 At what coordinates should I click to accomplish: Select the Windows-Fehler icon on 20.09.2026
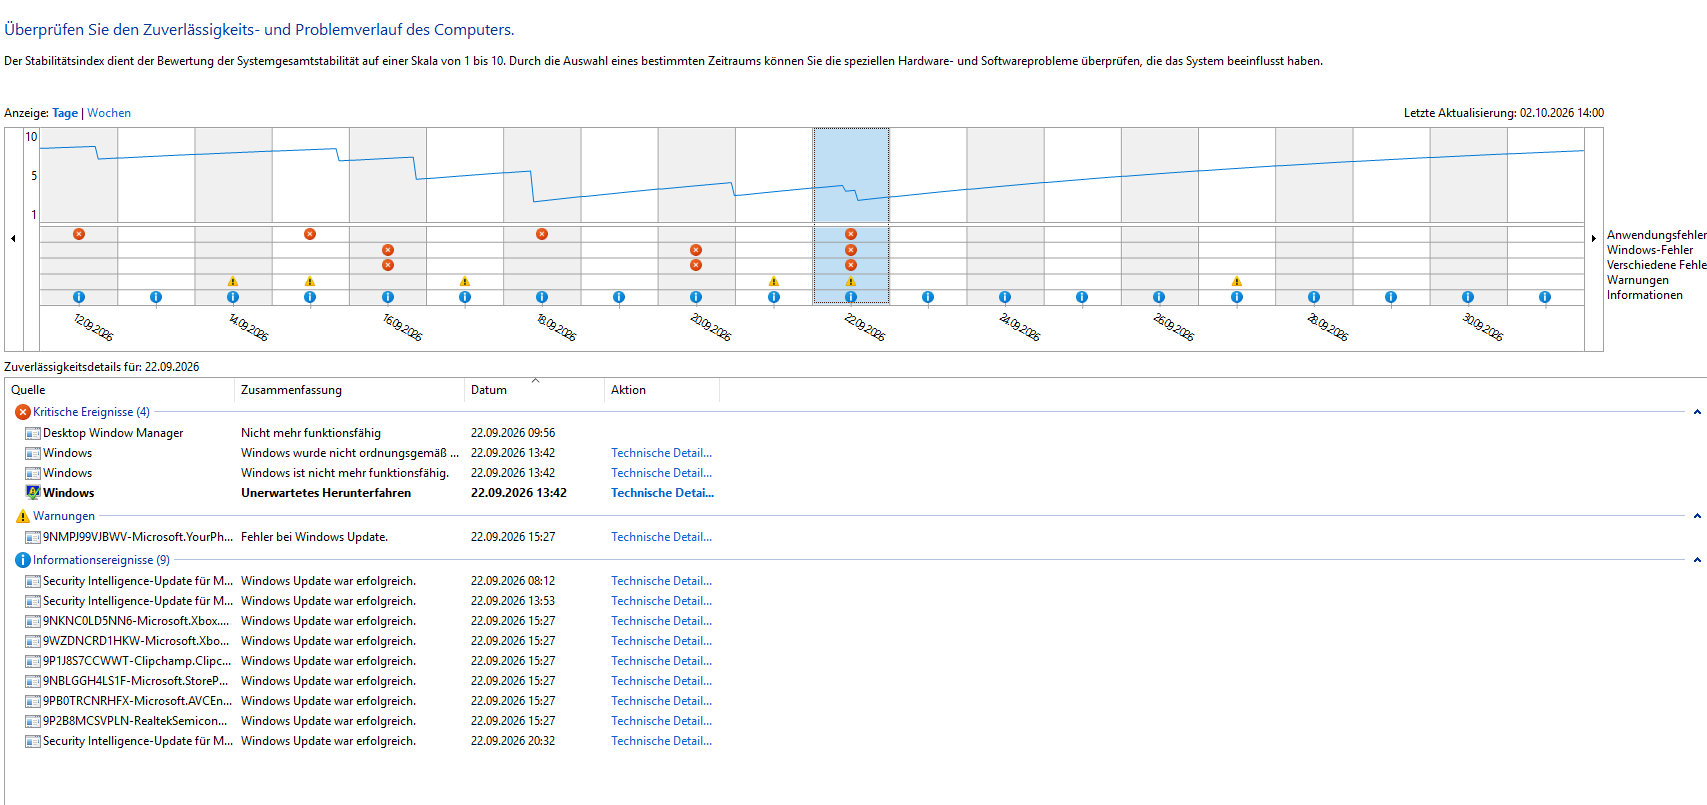tap(696, 250)
